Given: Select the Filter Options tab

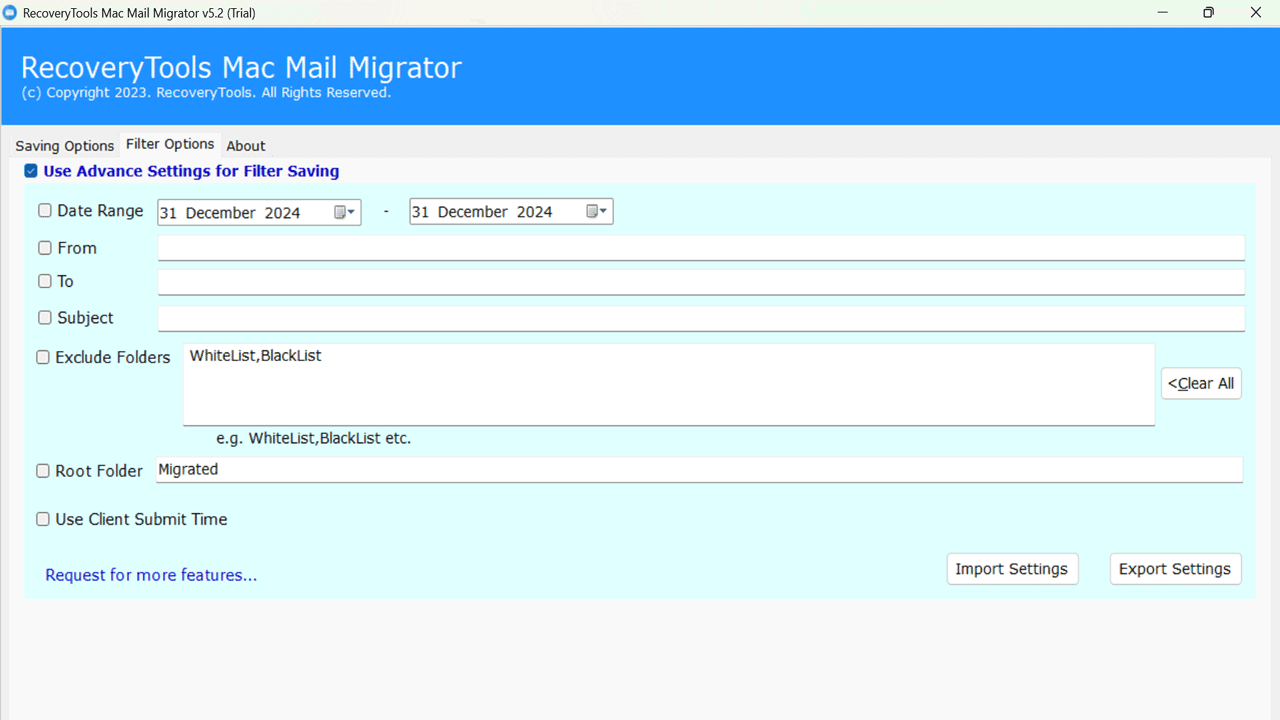Looking at the screenshot, I should 170,144.
